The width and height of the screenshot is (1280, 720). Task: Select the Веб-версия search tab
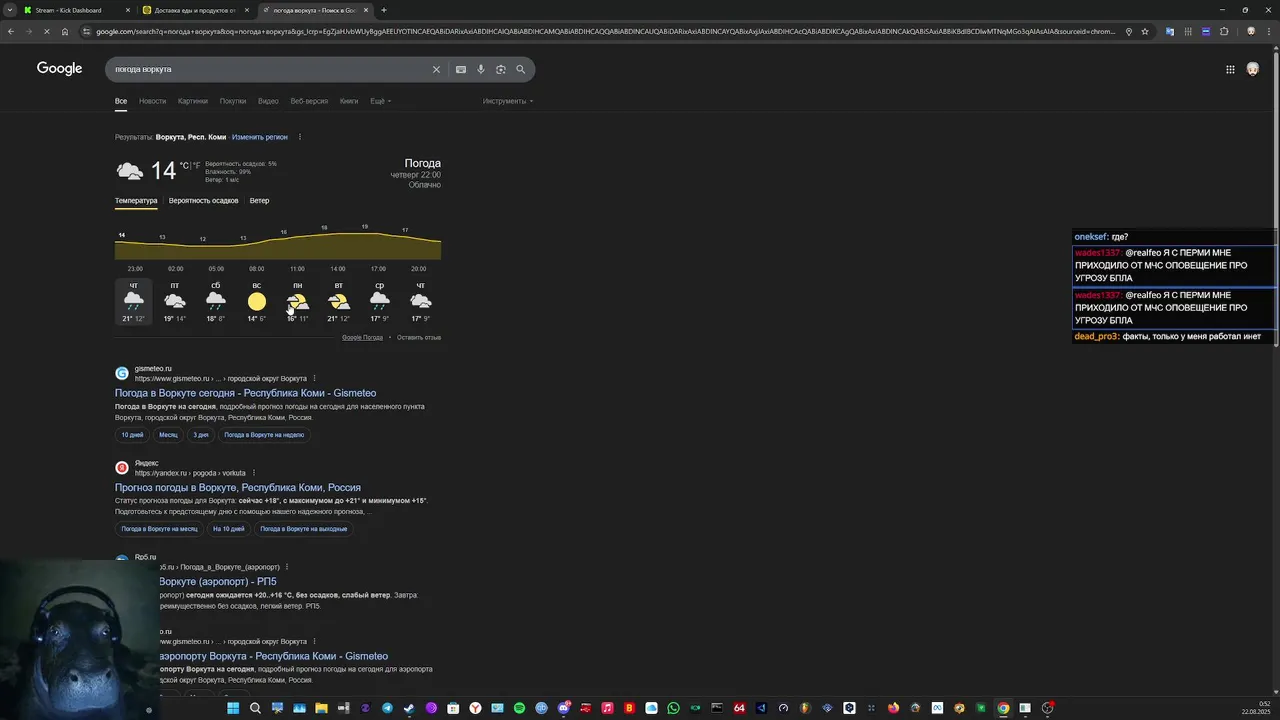[309, 101]
